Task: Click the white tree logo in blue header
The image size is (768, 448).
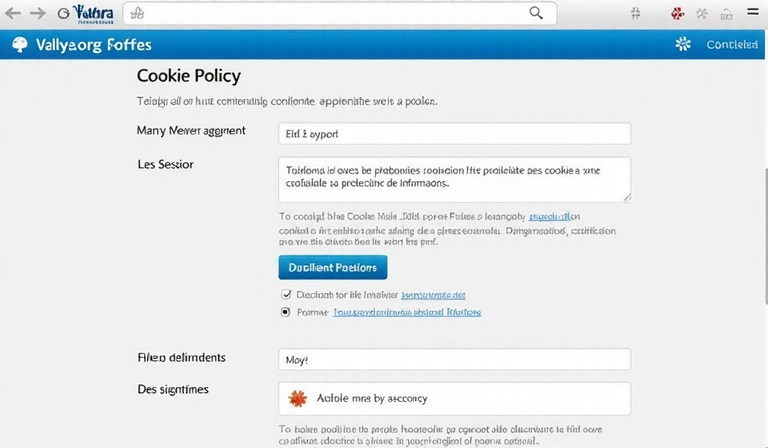Action: pyautogui.click(x=18, y=44)
